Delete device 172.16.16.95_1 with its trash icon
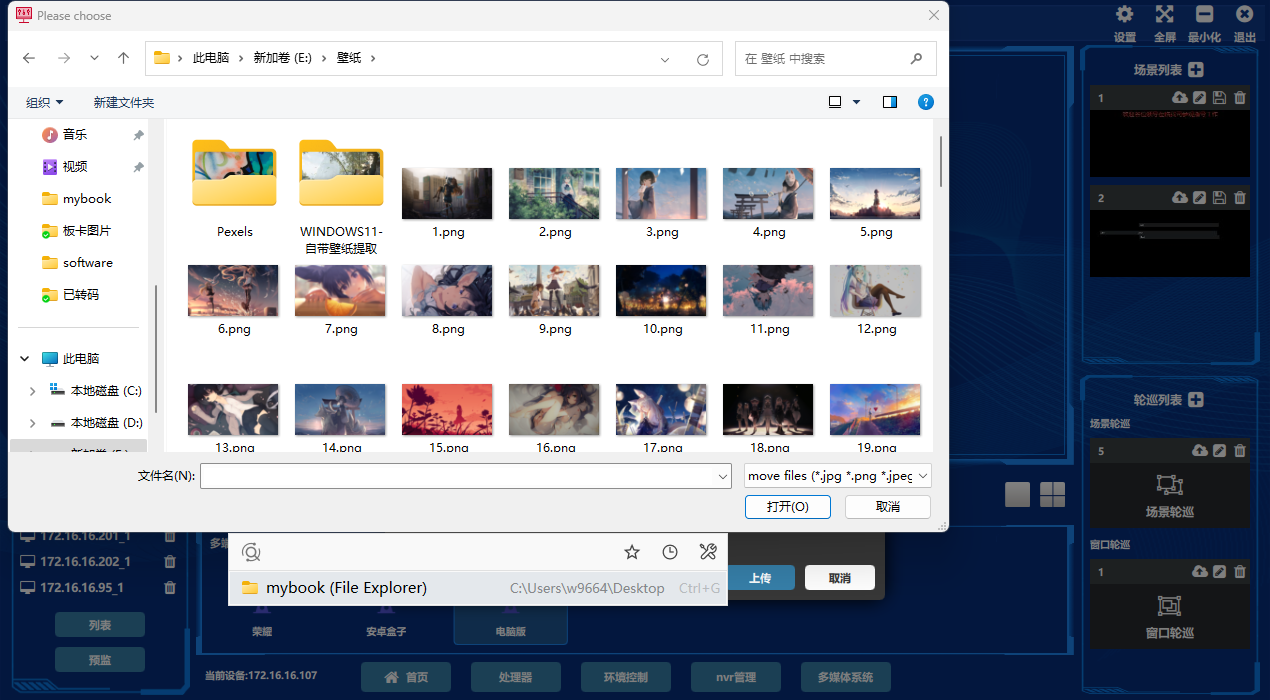The height and width of the screenshot is (700, 1270). 170,588
